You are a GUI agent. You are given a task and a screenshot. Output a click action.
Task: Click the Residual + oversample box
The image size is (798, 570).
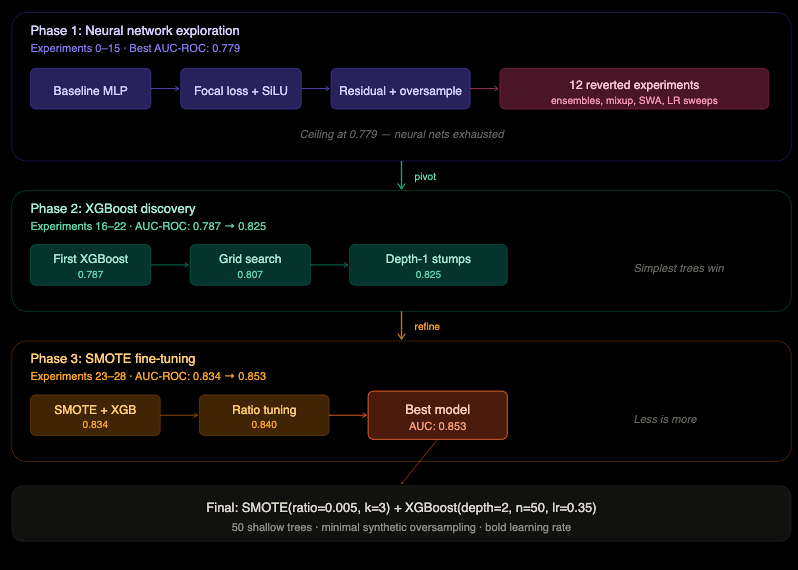click(x=401, y=89)
